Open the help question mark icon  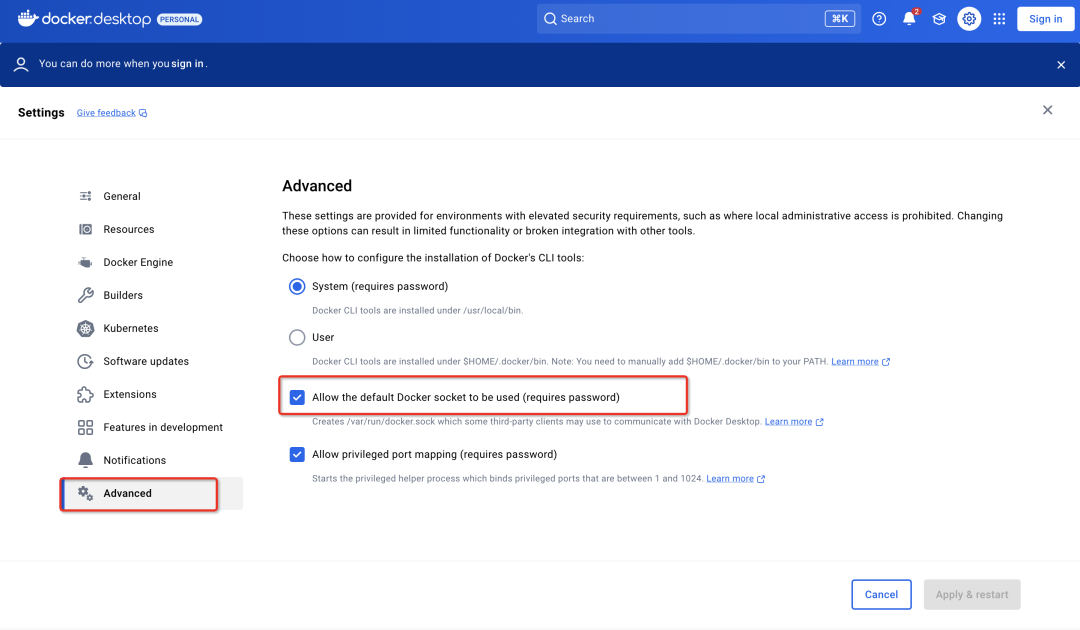point(879,19)
